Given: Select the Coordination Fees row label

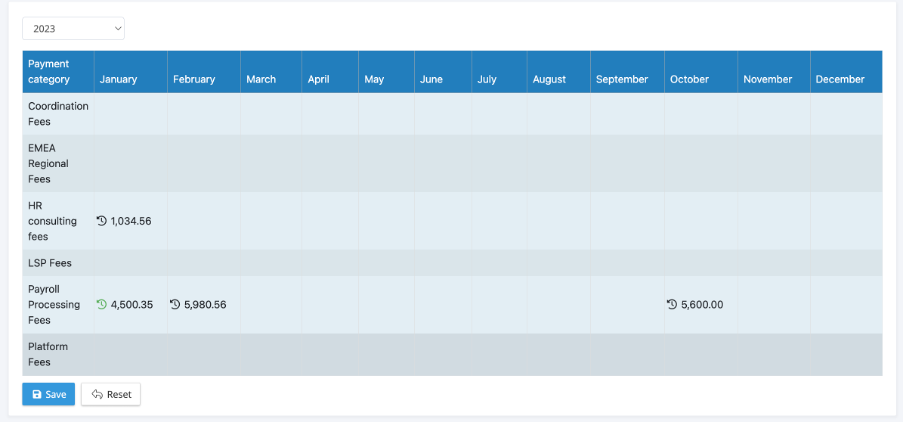Looking at the screenshot, I should pos(58,114).
